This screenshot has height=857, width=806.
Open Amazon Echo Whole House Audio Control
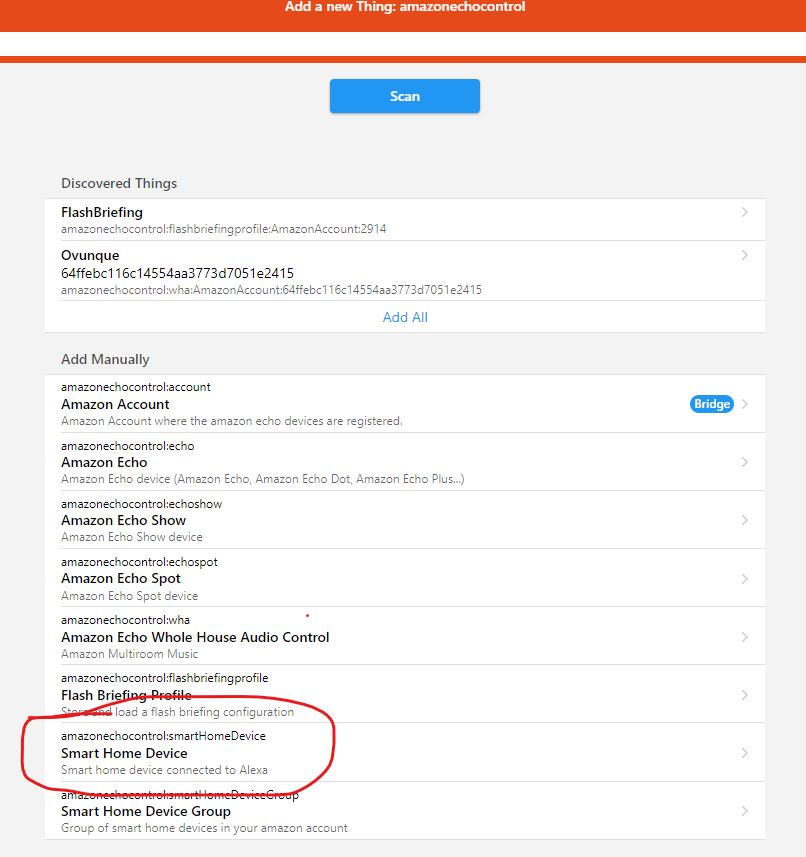point(195,637)
